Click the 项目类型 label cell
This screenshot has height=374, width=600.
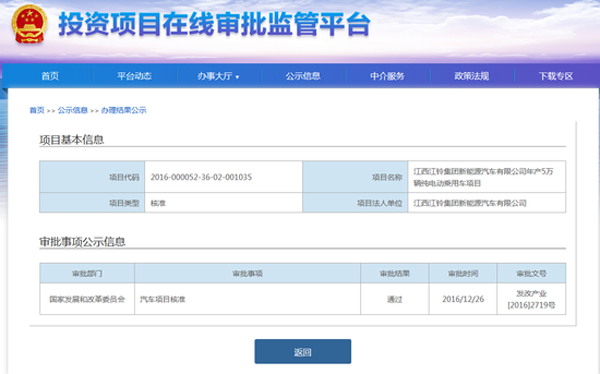(x=92, y=203)
